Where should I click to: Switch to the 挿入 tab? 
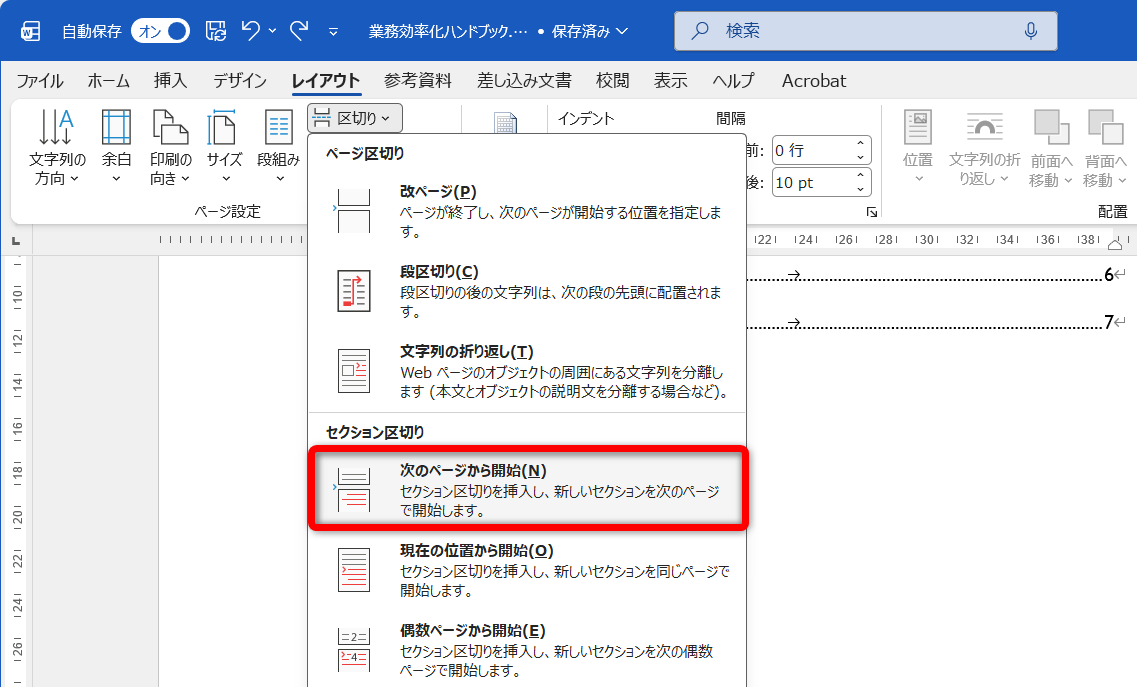[170, 81]
